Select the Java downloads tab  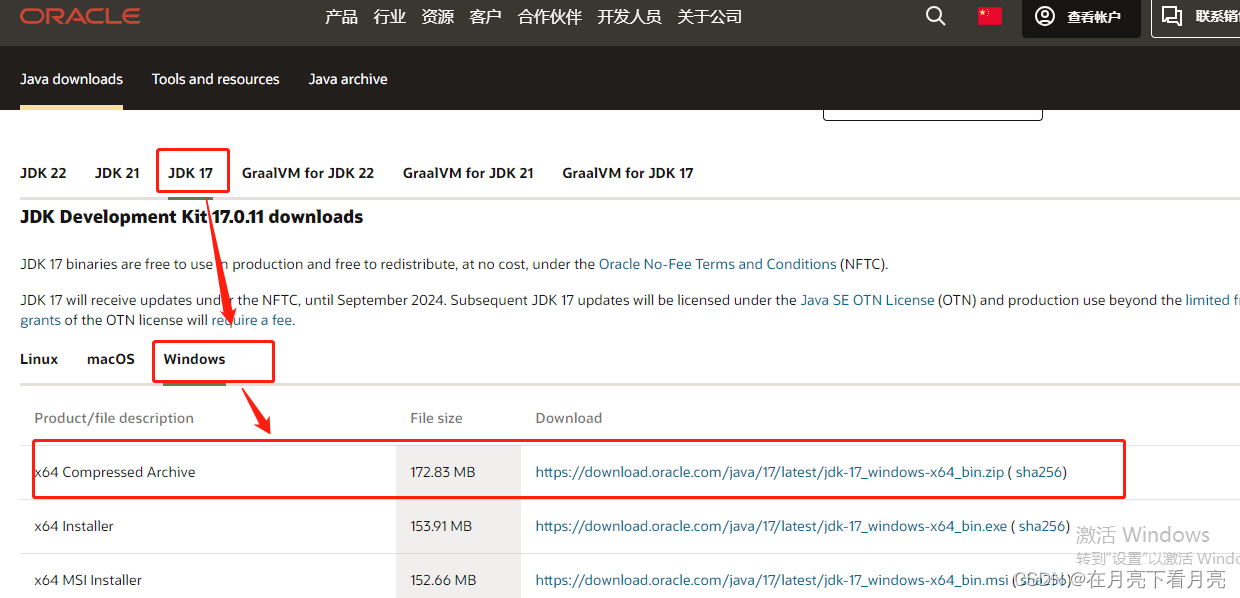(71, 79)
